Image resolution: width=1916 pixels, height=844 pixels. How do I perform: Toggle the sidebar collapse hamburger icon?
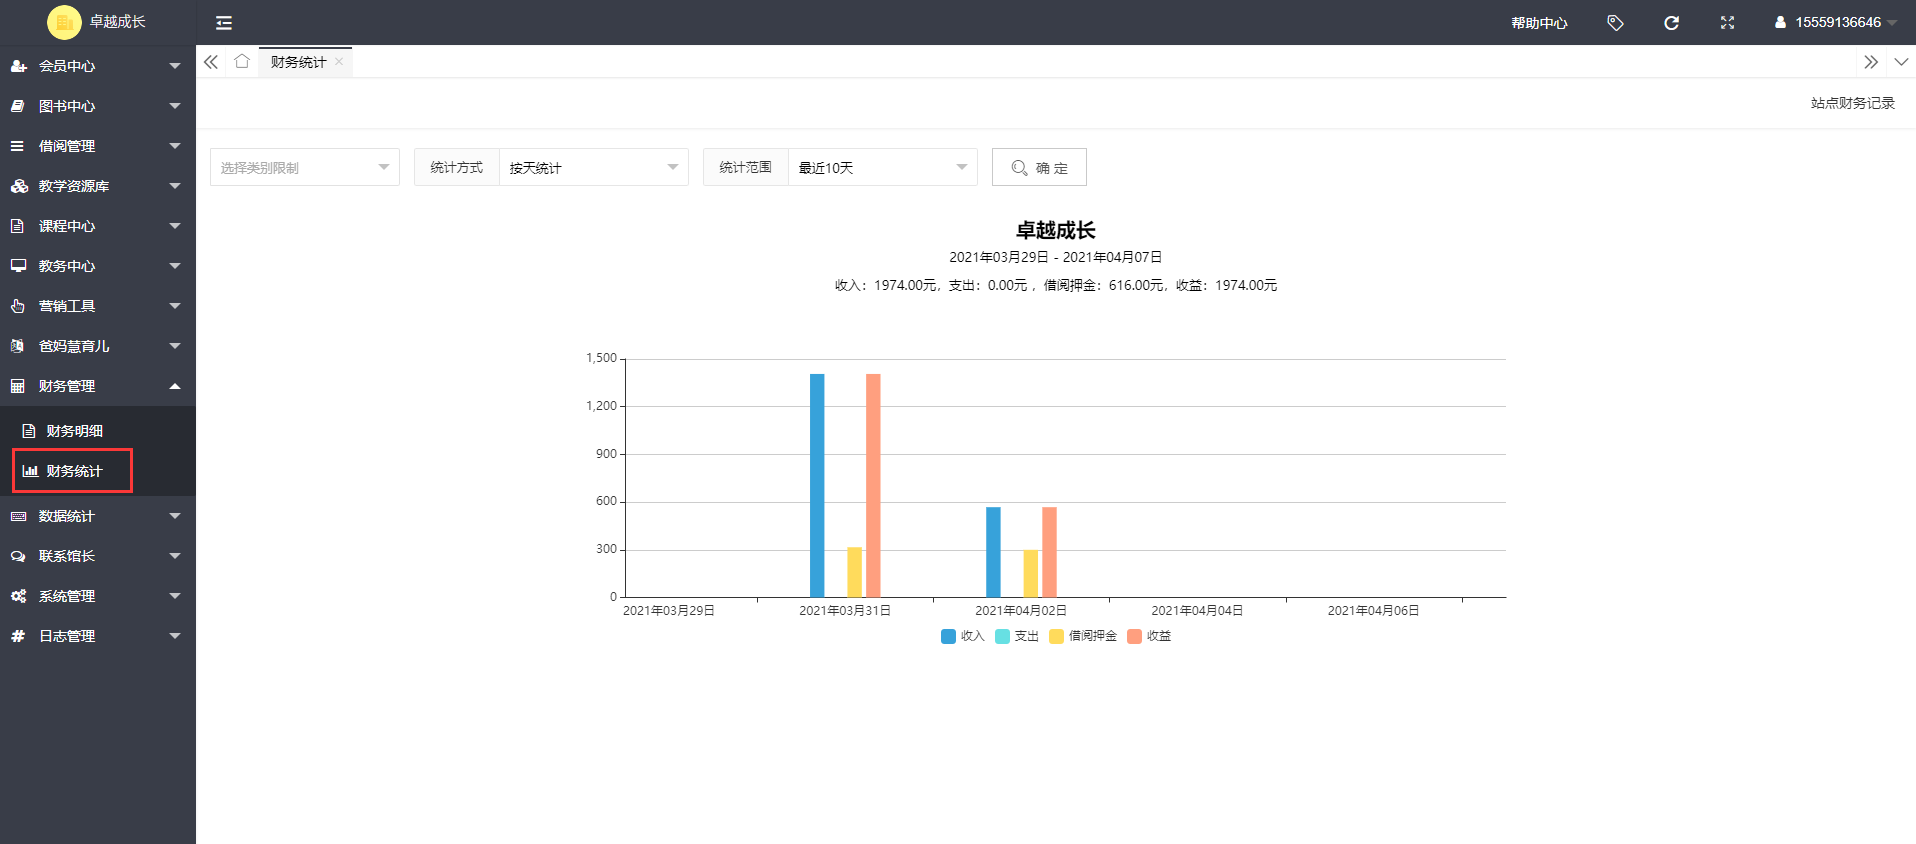(224, 23)
